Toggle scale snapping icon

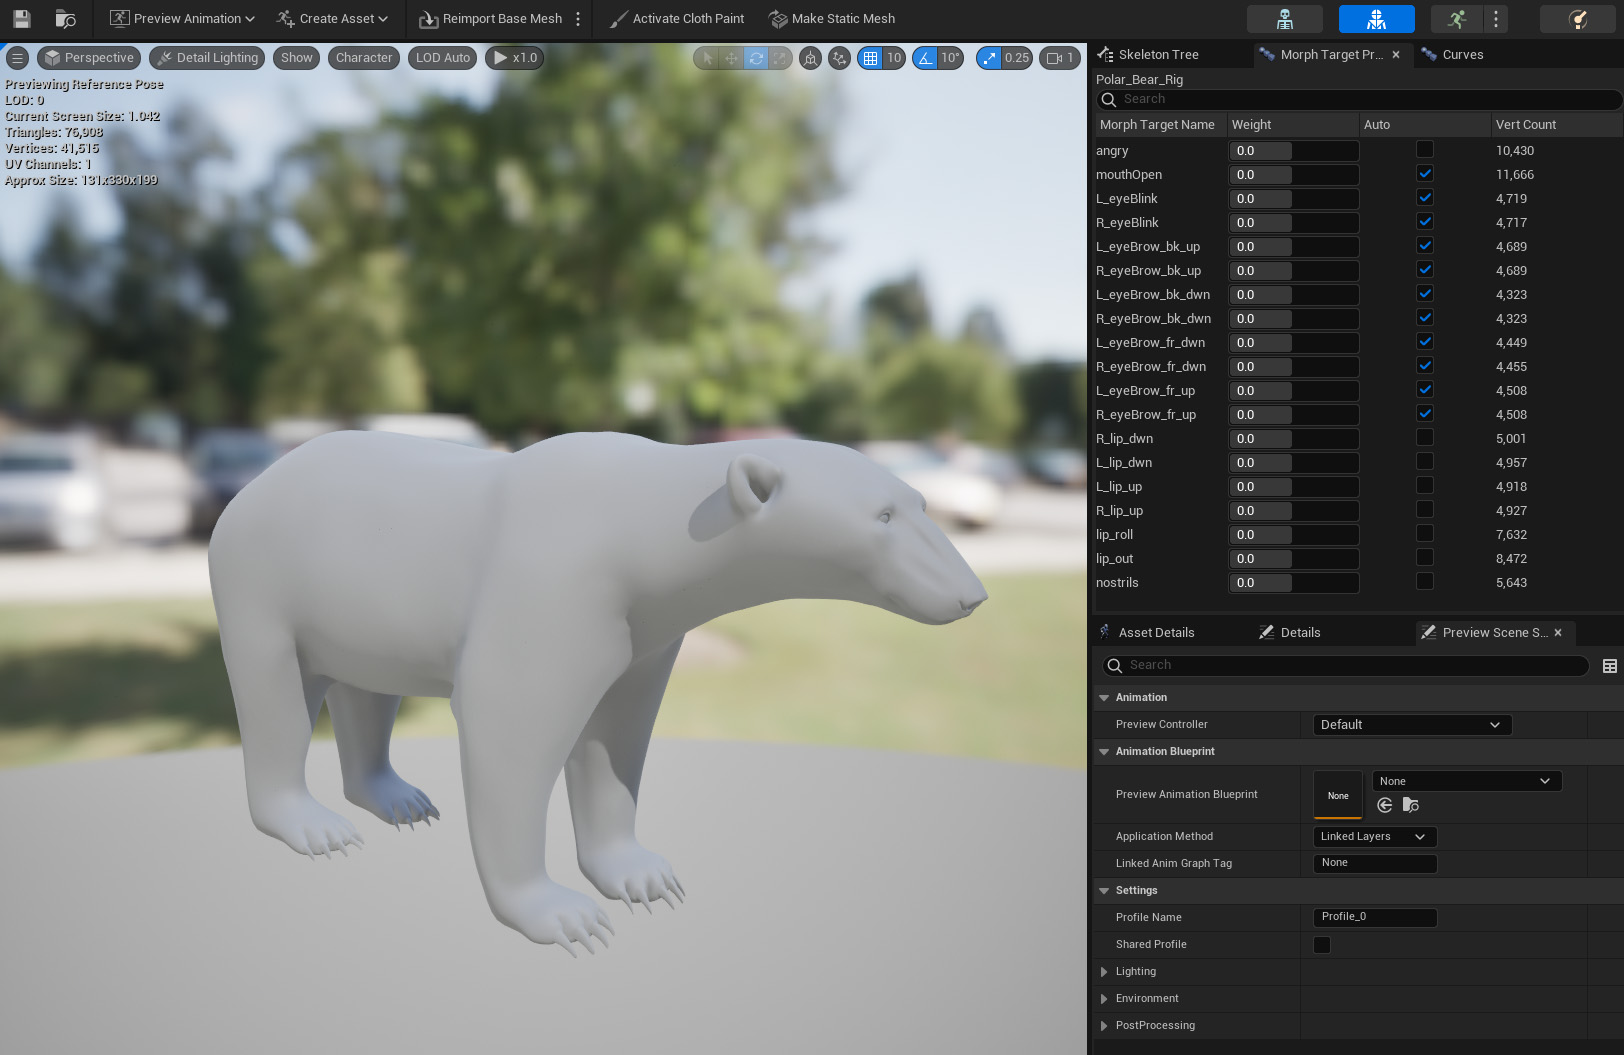tap(990, 58)
